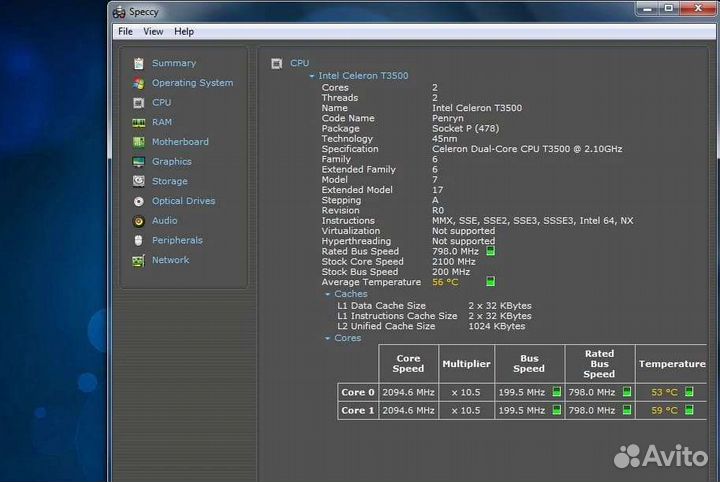Click the Peripherals mouse icon

click(x=139, y=241)
